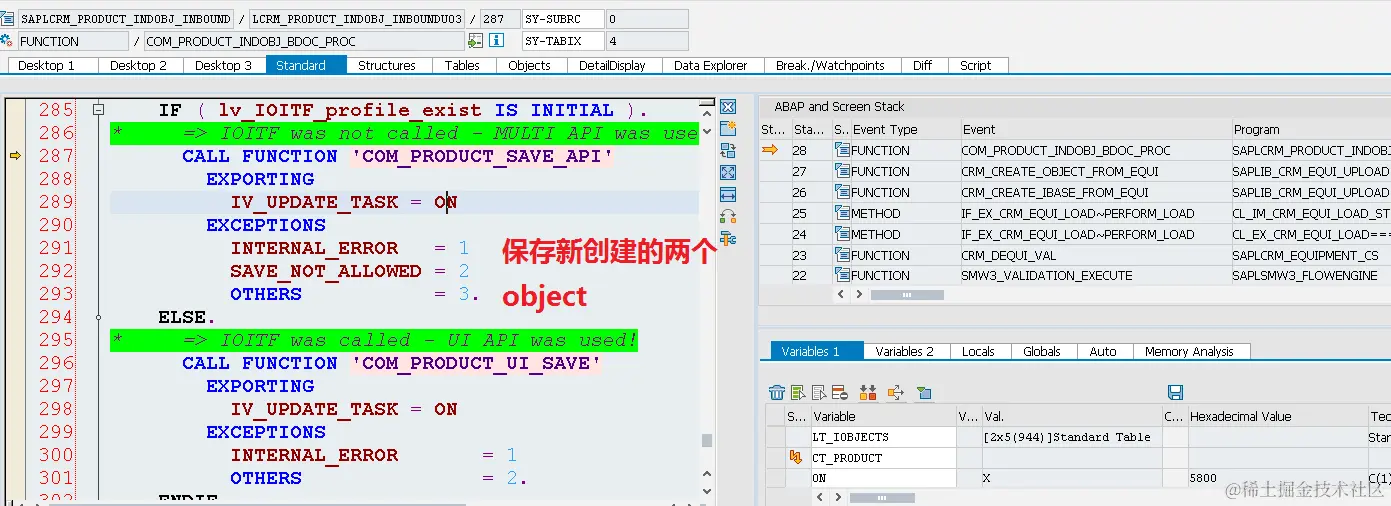Click the blue information icon near SY-TABIX
This screenshot has height=506, width=1391.
(496, 41)
